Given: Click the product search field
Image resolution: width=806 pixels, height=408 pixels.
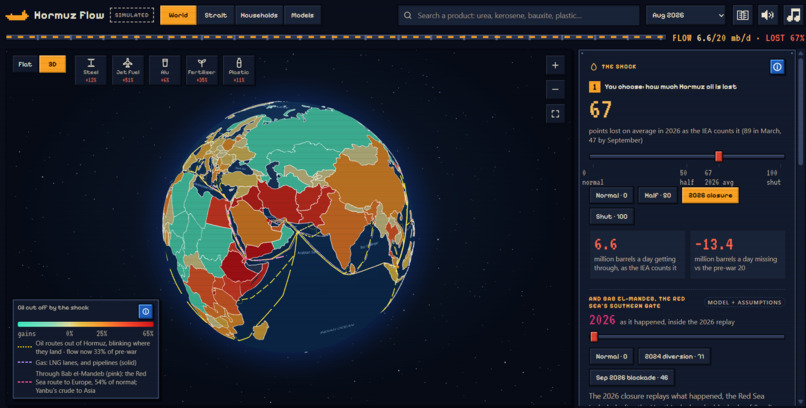Looking at the screenshot, I should tap(519, 15).
